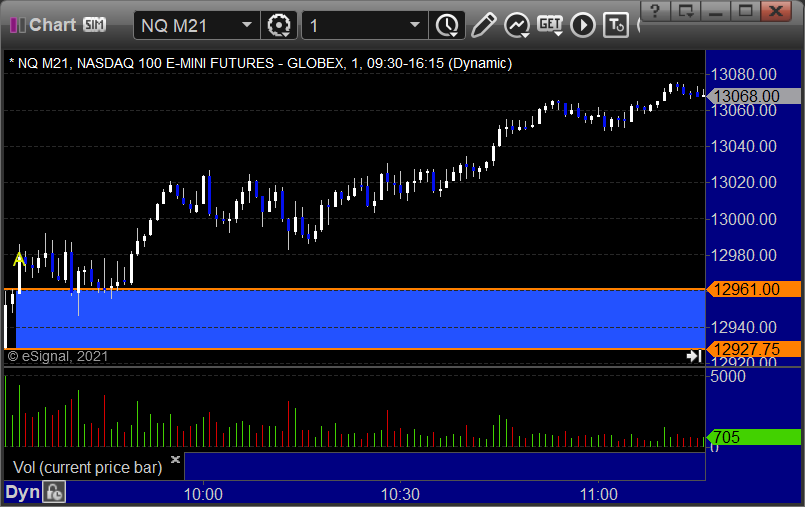
Task: Start the bar replay play button
Action: pyautogui.click(x=583, y=25)
